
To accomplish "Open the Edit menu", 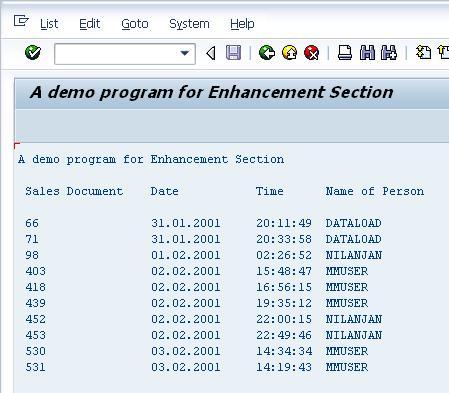I will click(90, 24).
